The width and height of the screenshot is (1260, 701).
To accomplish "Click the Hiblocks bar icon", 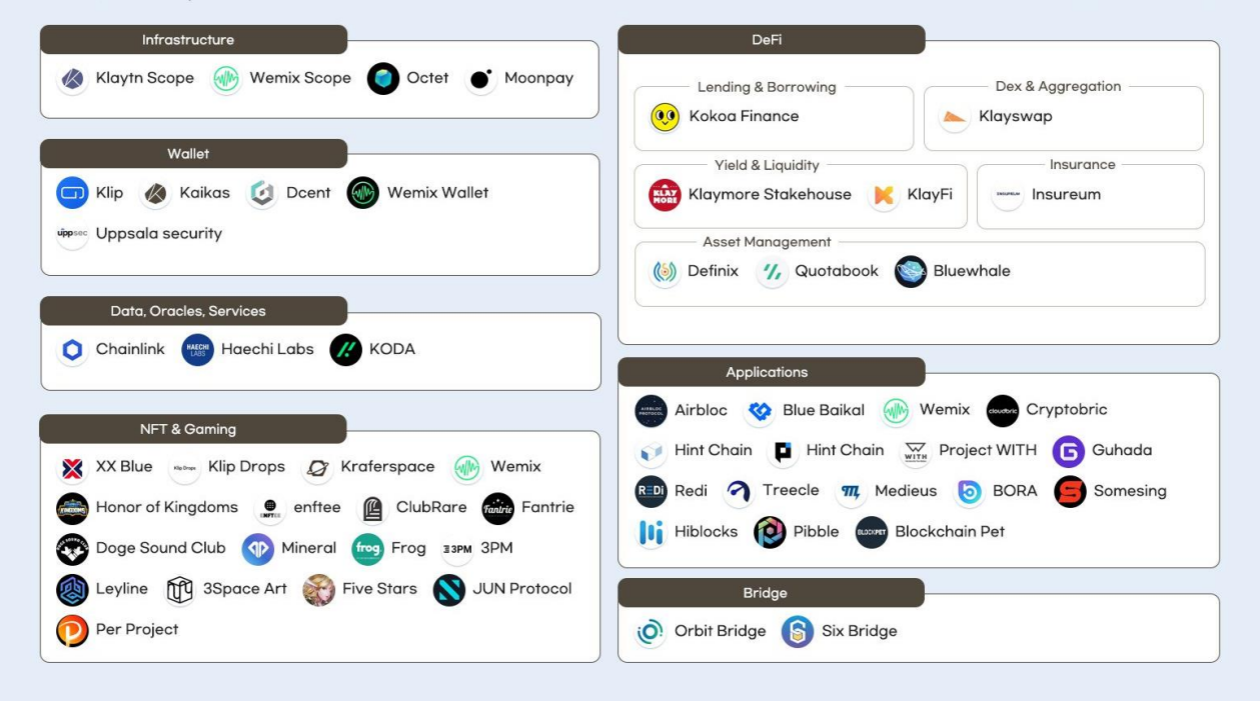I will click(651, 532).
